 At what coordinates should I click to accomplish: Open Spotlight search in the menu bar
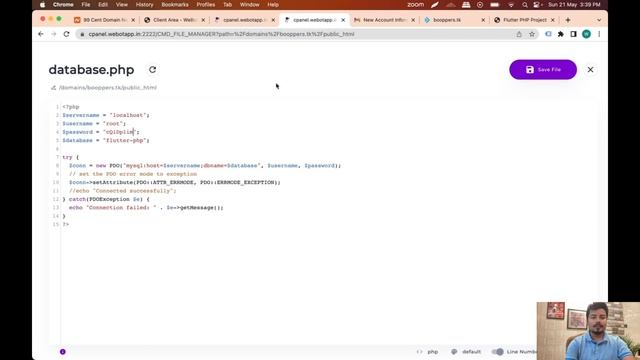point(525,4)
